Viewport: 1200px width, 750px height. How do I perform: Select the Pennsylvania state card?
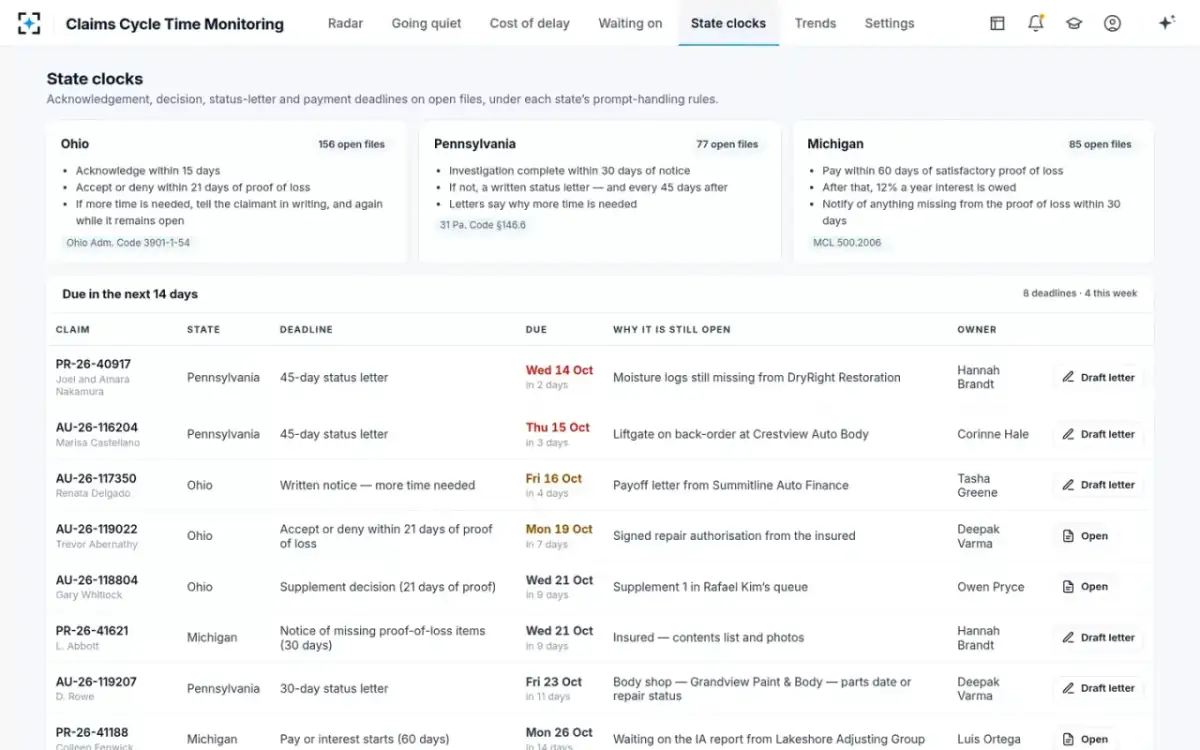pos(600,192)
